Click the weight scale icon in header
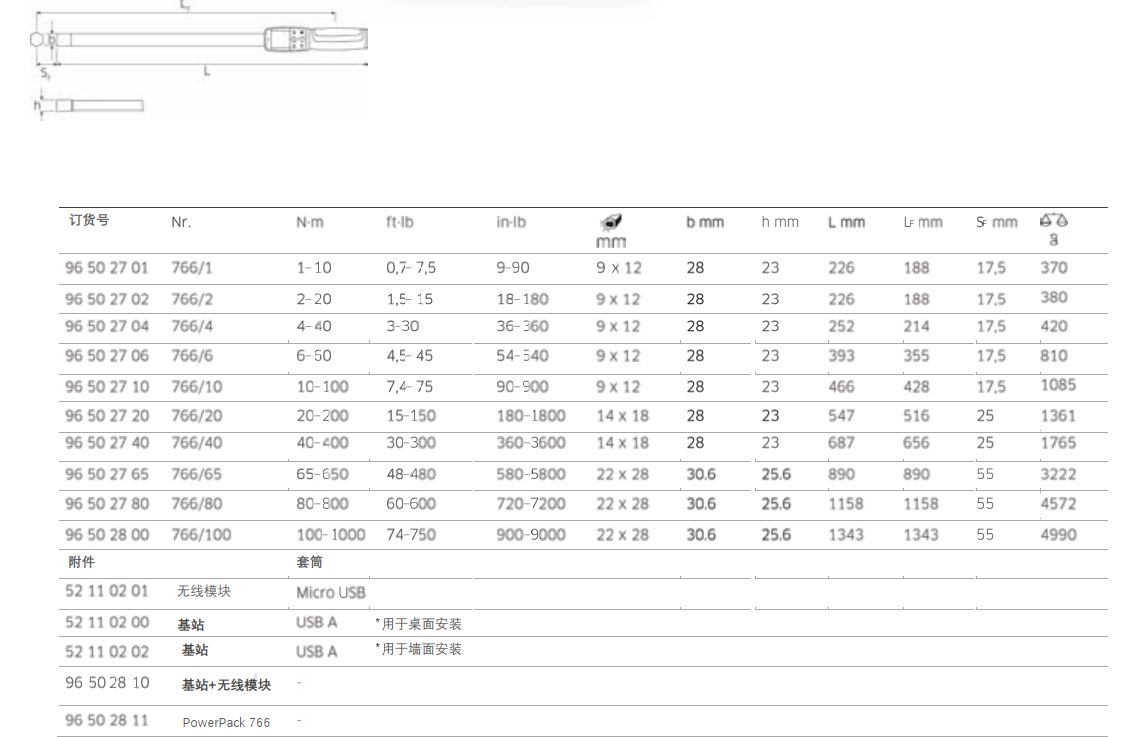 tap(1053, 220)
